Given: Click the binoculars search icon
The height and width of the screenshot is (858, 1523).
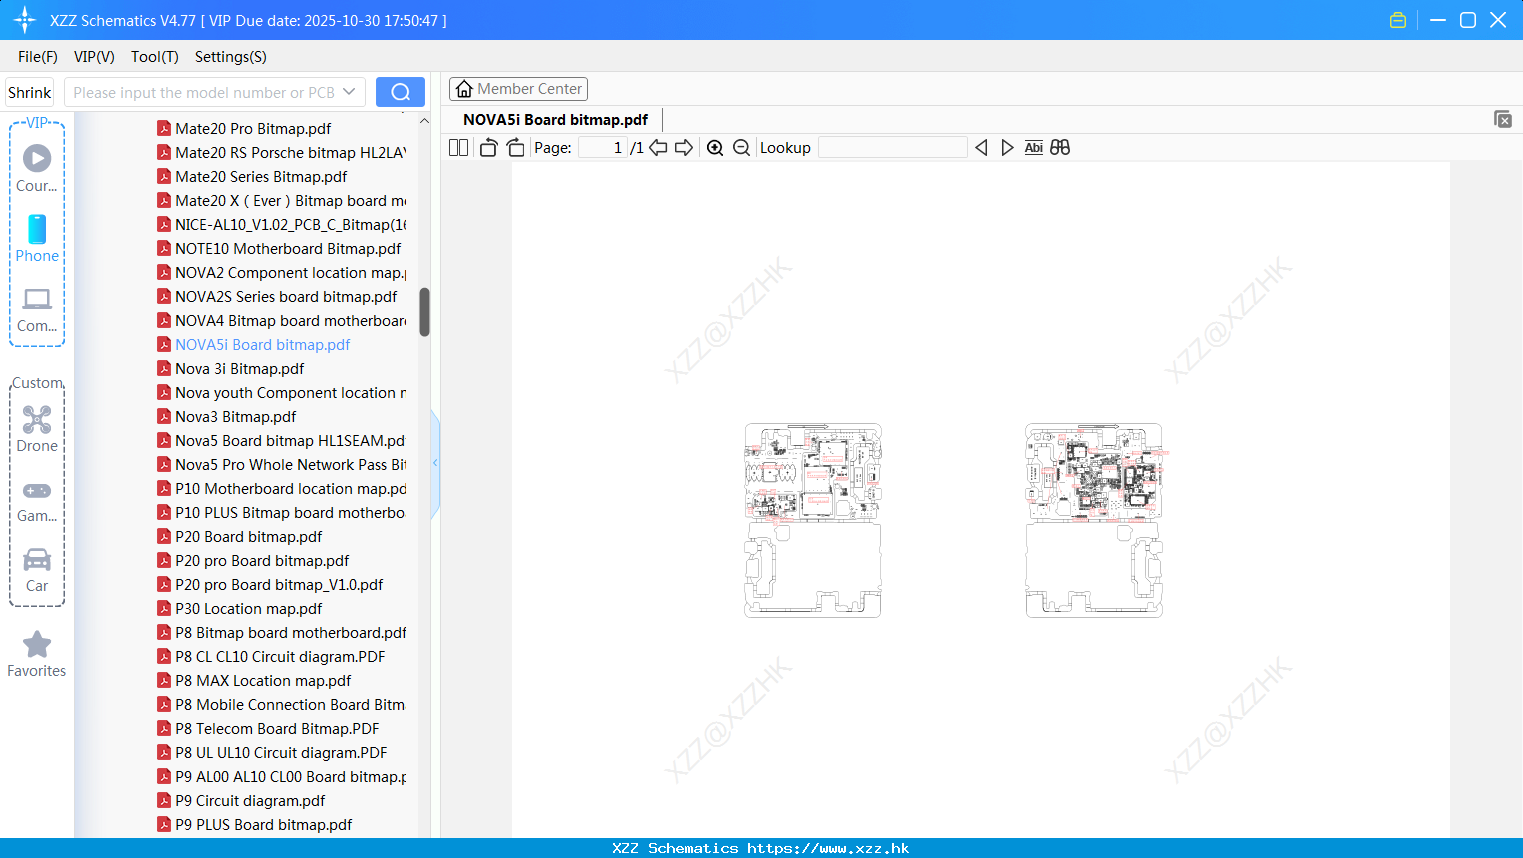Looking at the screenshot, I should coord(1060,147).
